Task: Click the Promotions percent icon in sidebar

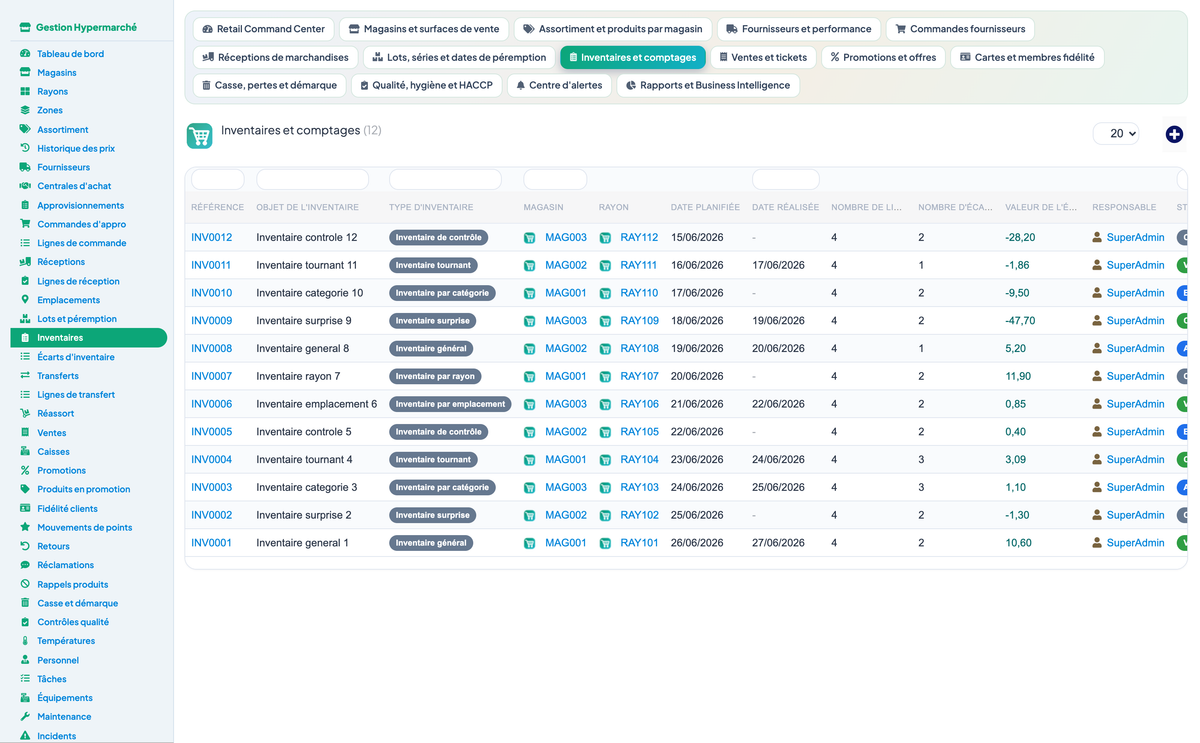Action: click(x=25, y=470)
